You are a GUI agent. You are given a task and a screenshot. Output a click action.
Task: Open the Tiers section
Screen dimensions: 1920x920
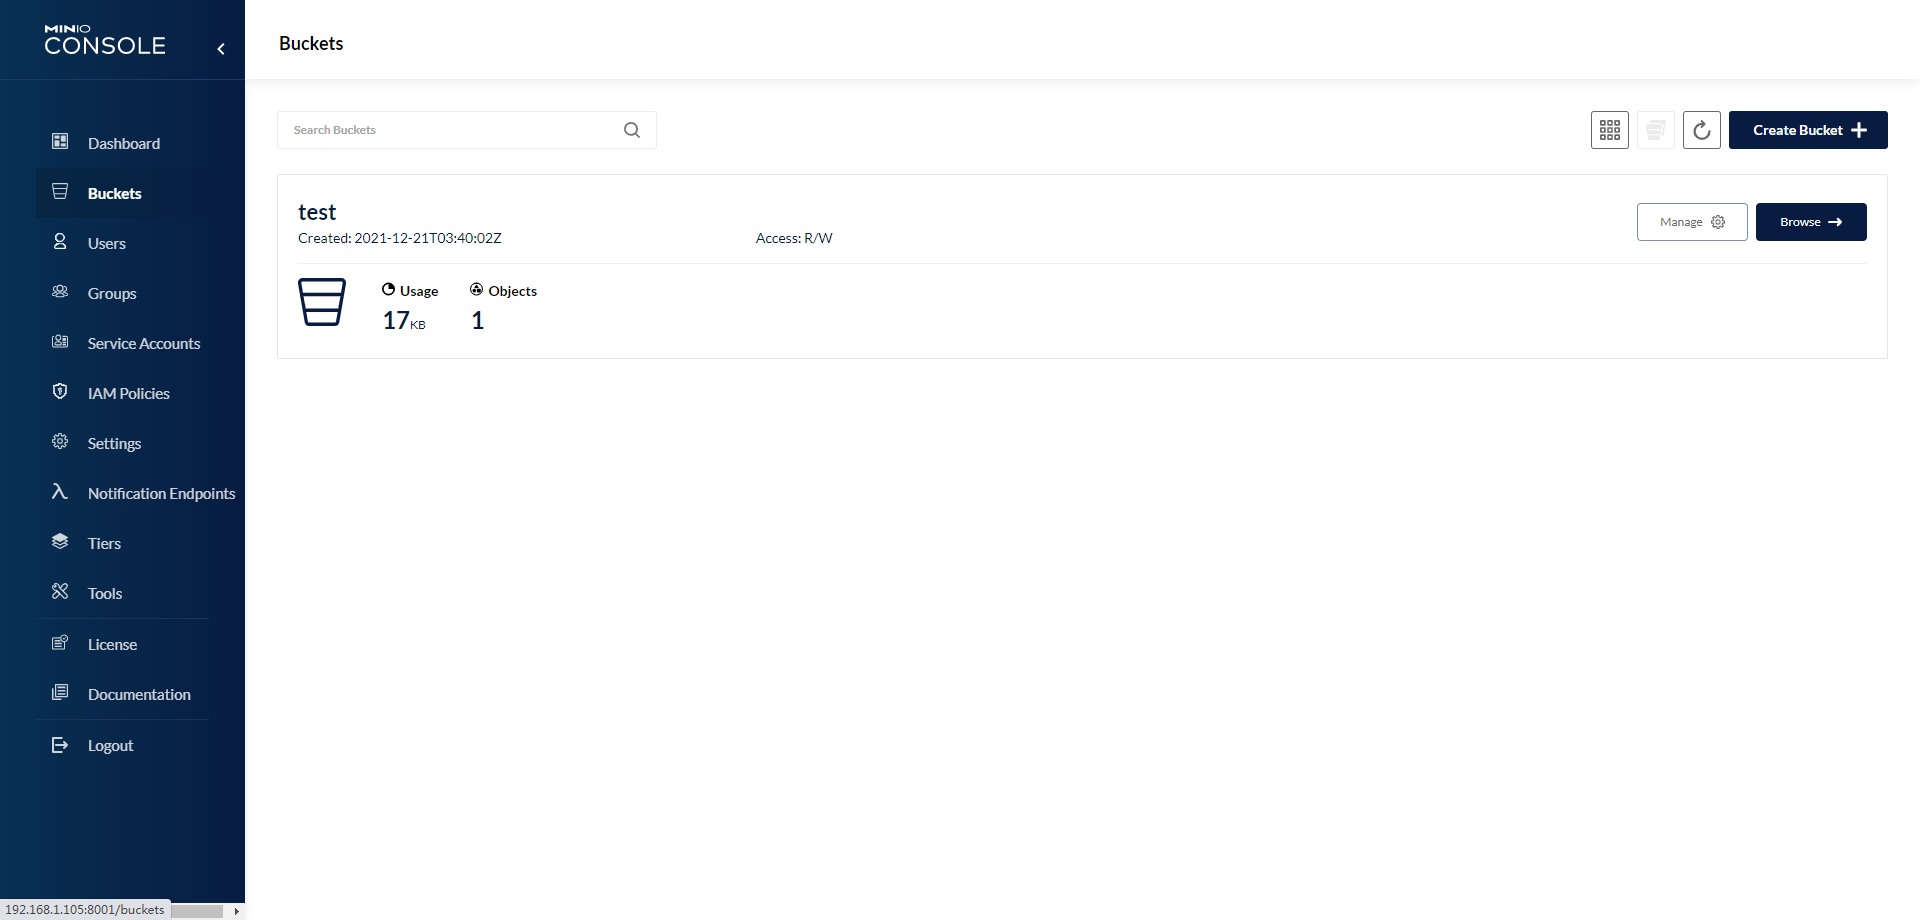coord(103,543)
